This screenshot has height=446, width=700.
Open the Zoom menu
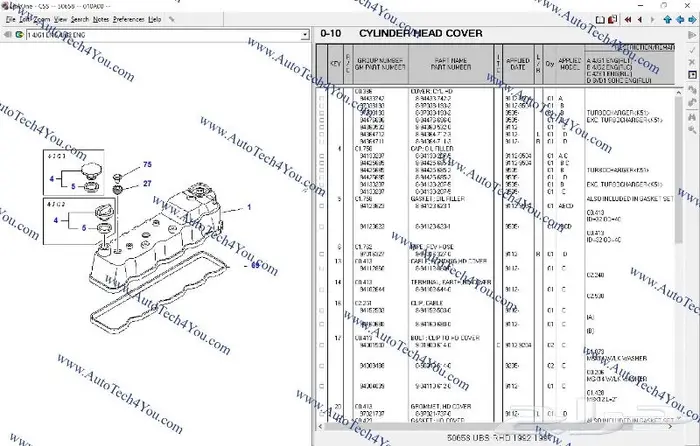click(41, 19)
